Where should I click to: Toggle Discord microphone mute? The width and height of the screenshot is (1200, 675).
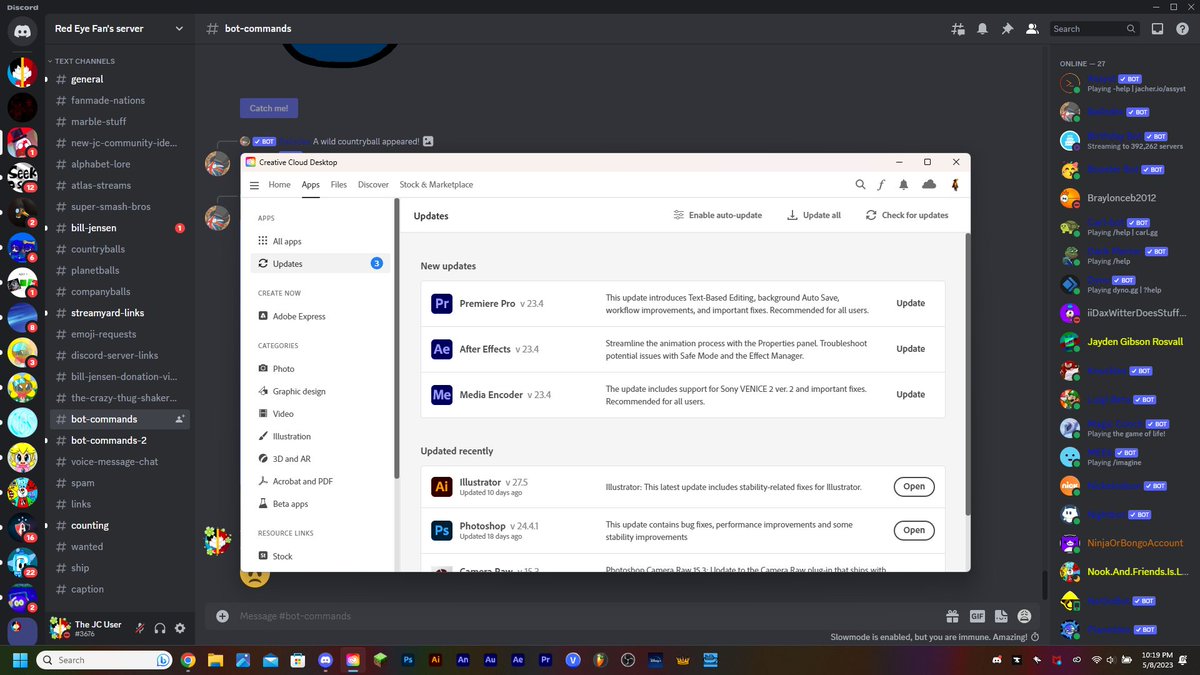pyautogui.click(x=141, y=628)
